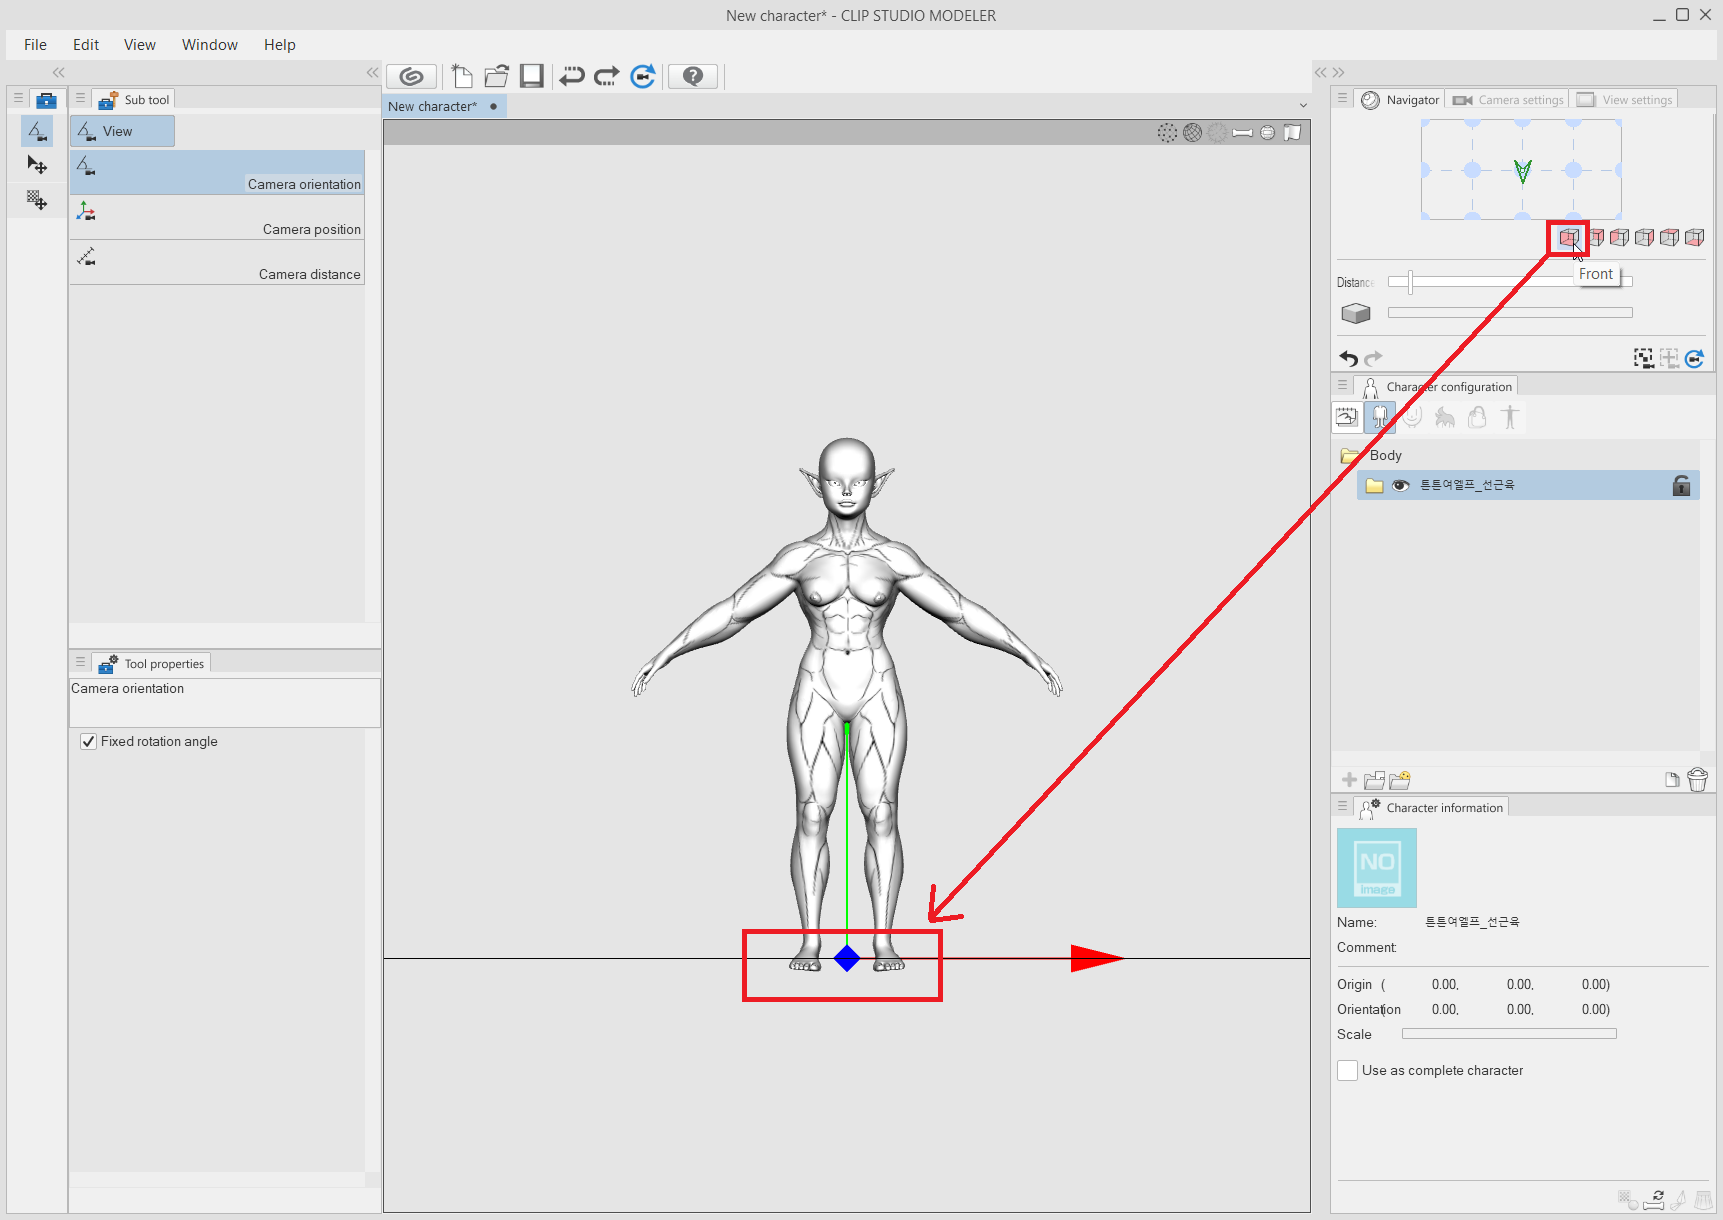Open the Accessory settings in Character configuration
Image resolution: width=1723 pixels, height=1220 pixels.
1477,417
